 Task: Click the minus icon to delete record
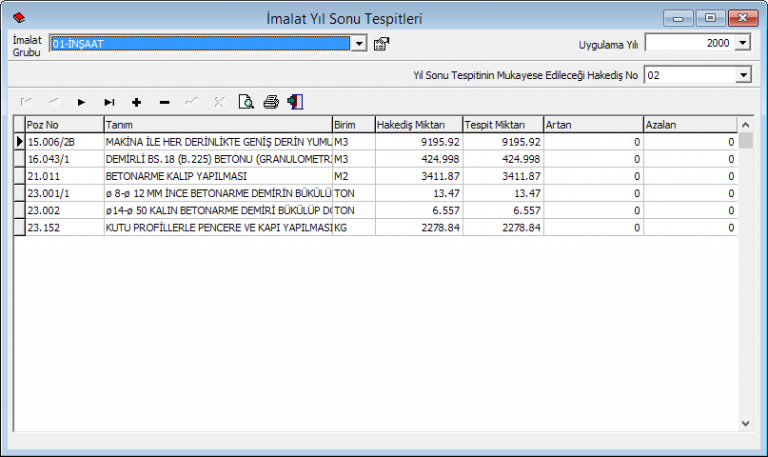click(164, 102)
